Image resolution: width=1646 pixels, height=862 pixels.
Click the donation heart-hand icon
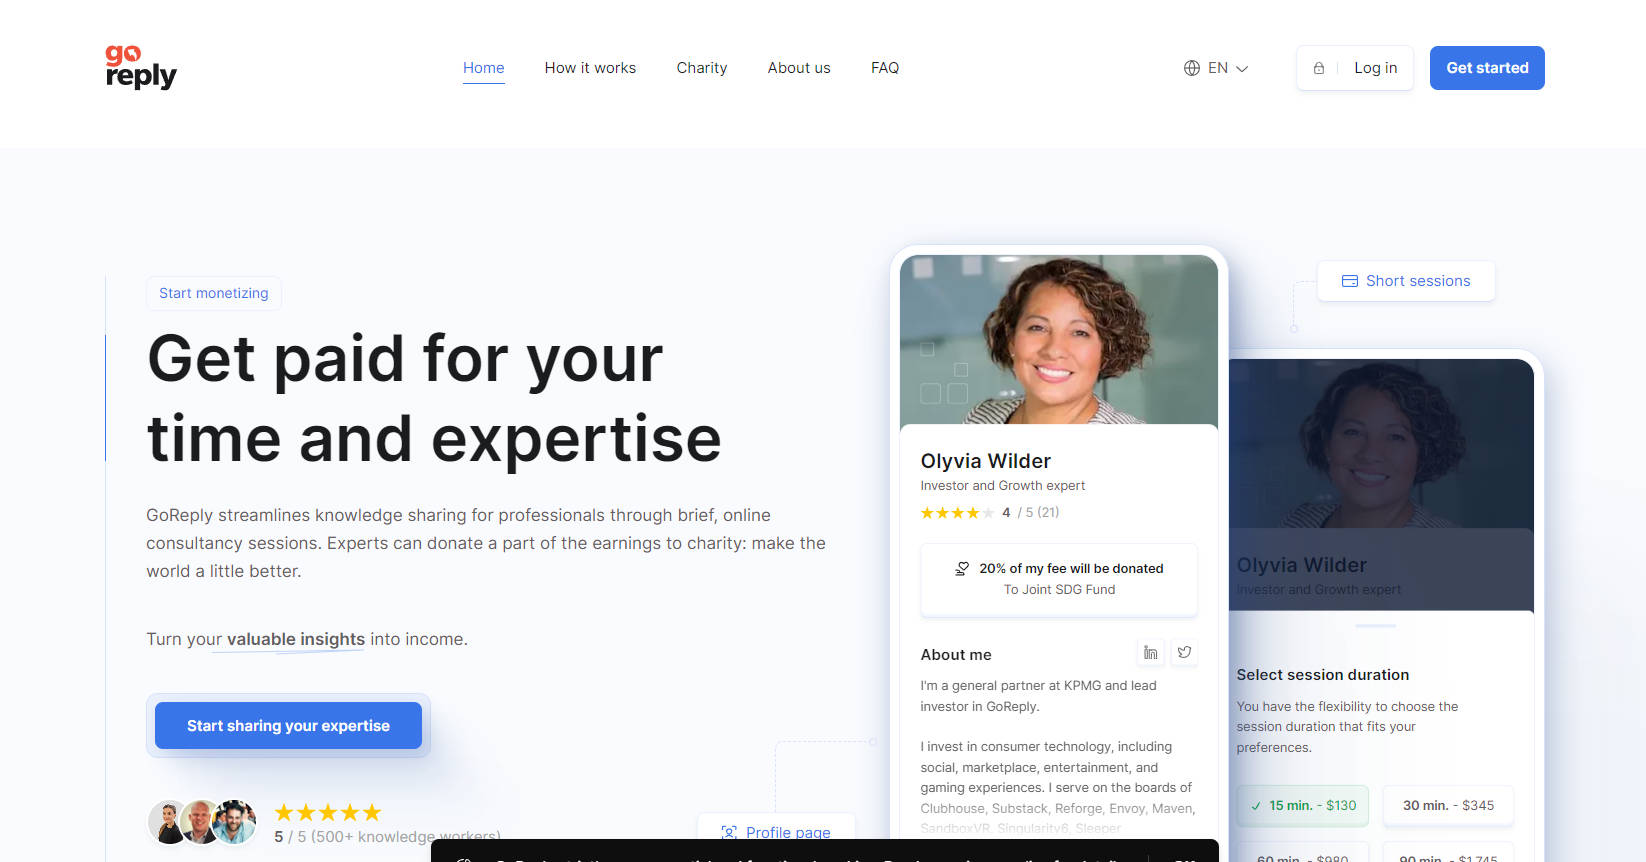click(x=962, y=568)
